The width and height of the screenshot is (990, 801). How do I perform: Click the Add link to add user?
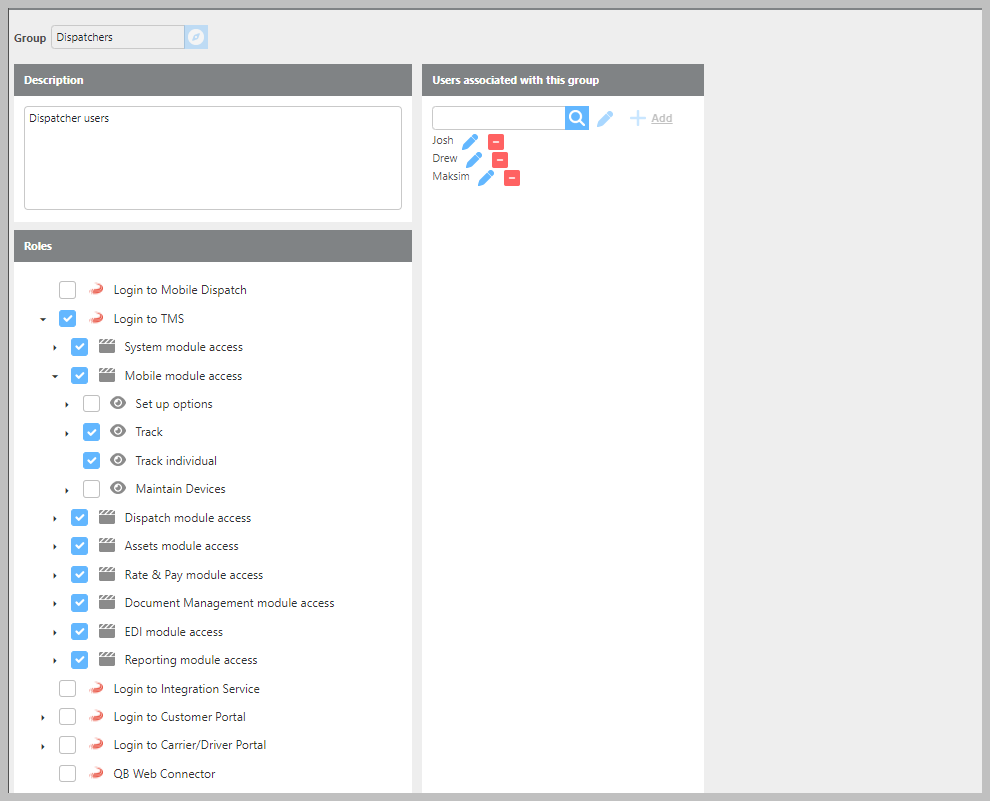coord(661,118)
